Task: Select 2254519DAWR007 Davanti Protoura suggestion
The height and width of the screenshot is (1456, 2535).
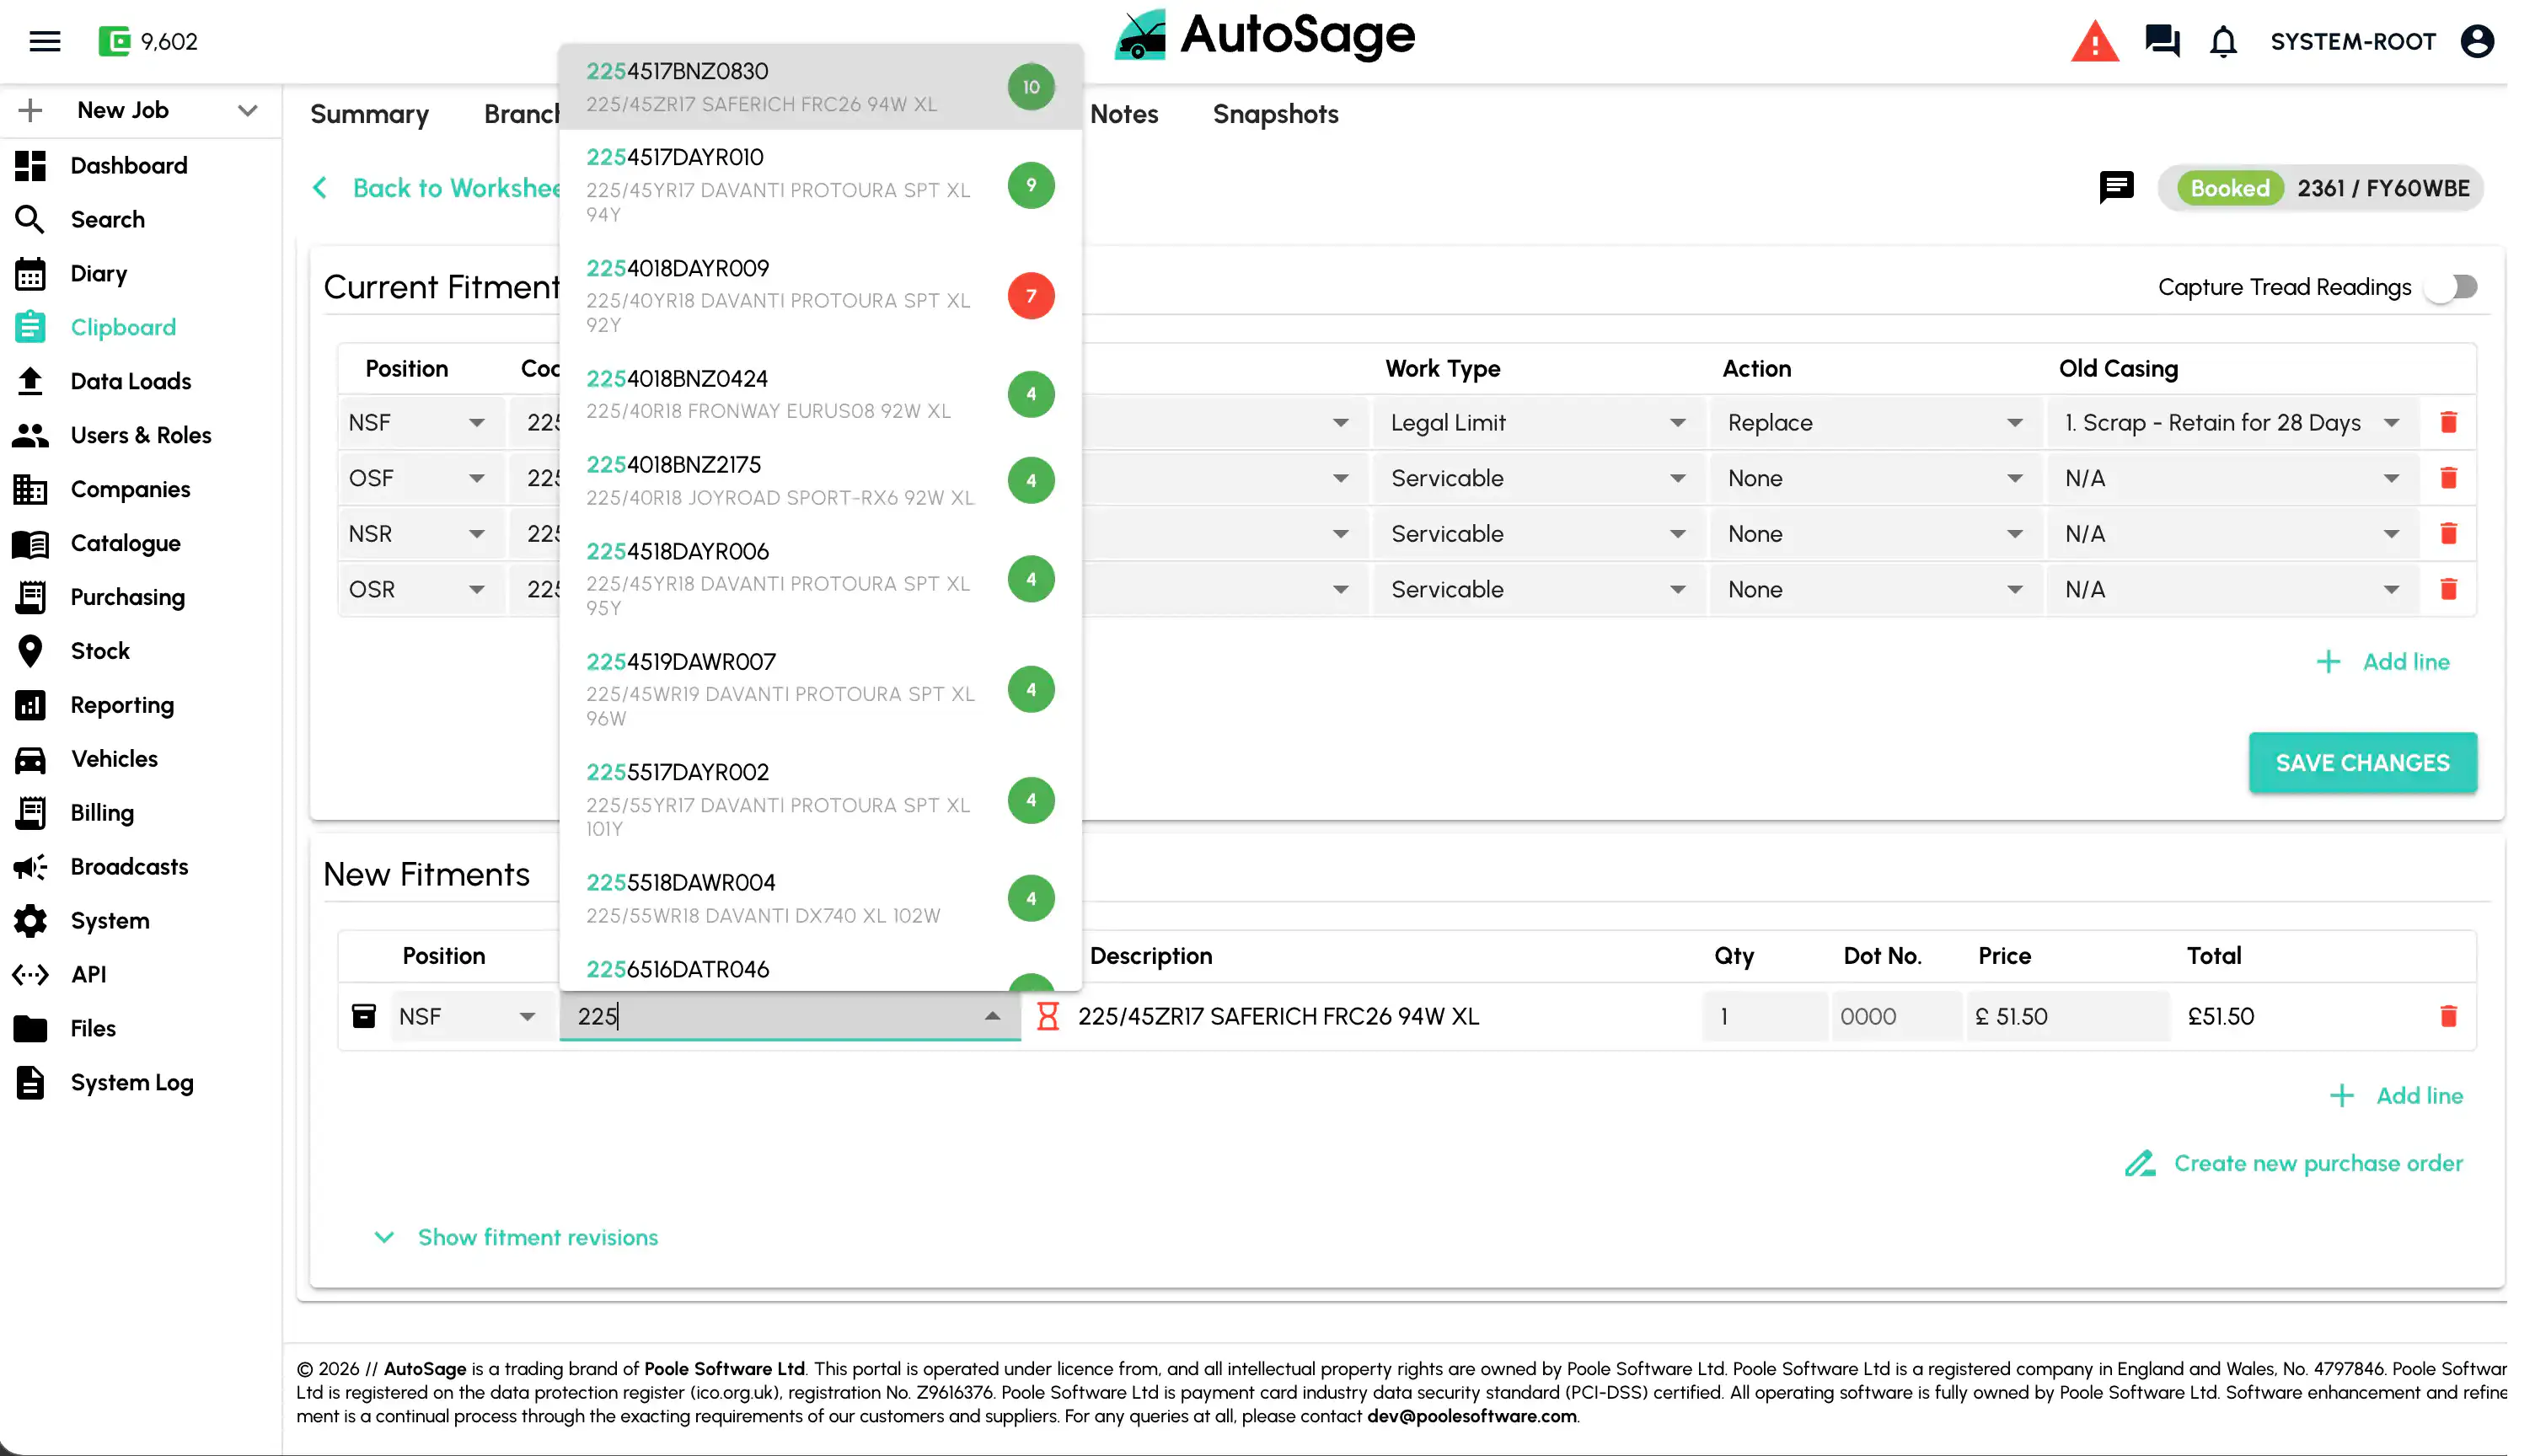Action: pos(820,689)
